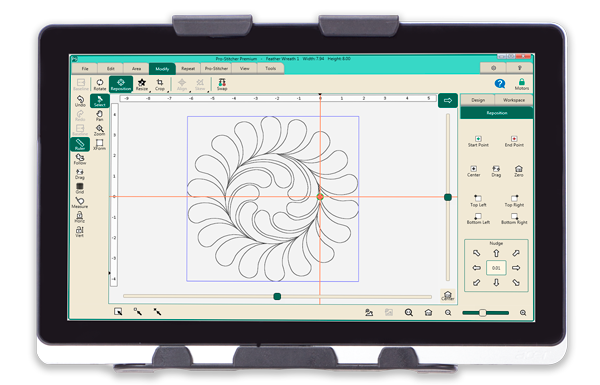The image size is (600, 385).
Task: Open the blue Help question icon
Action: pyautogui.click(x=500, y=83)
